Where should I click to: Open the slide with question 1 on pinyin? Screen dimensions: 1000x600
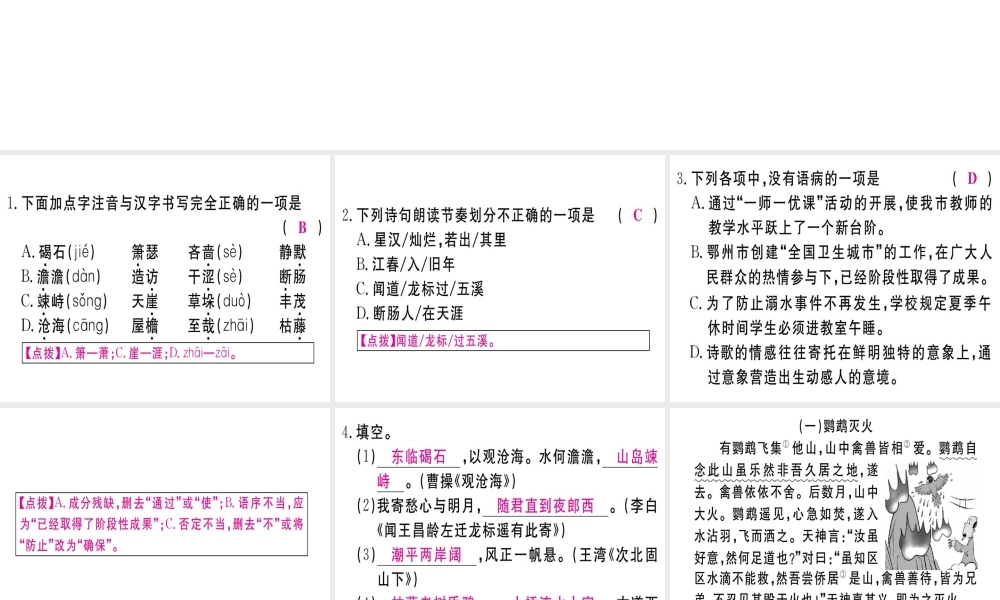coord(165,278)
